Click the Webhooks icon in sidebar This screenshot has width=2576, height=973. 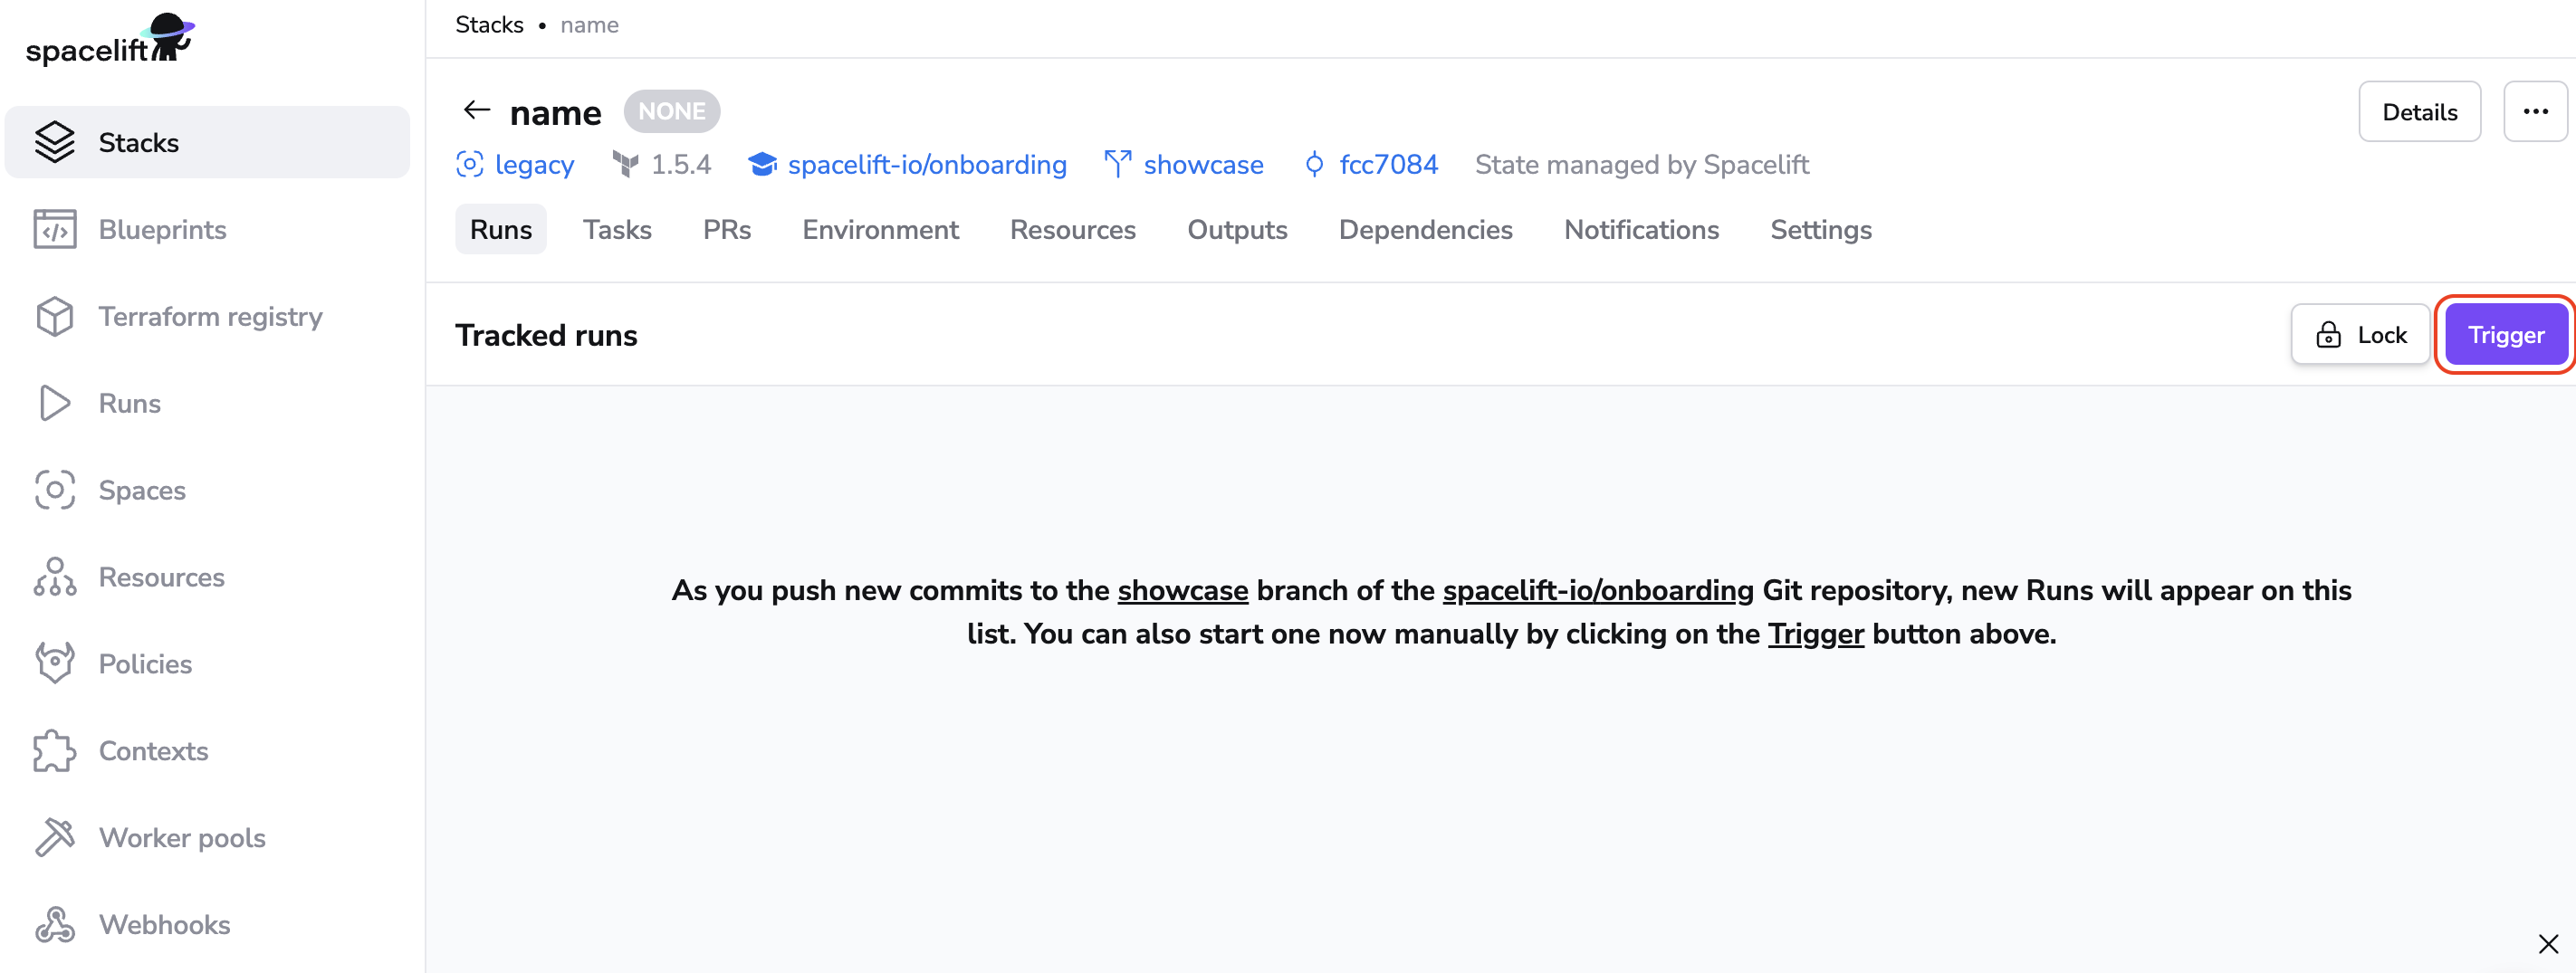coord(55,924)
